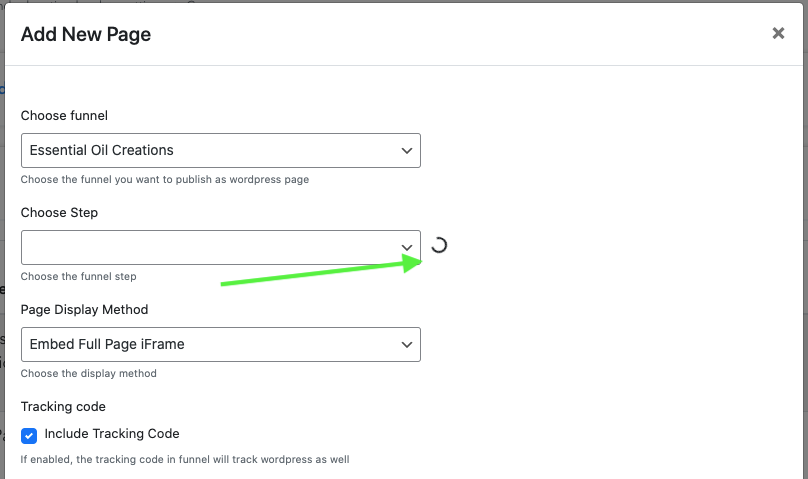The height and width of the screenshot is (479, 808).
Task: Click the Choose Step field label
Action: tap(59, 213)
